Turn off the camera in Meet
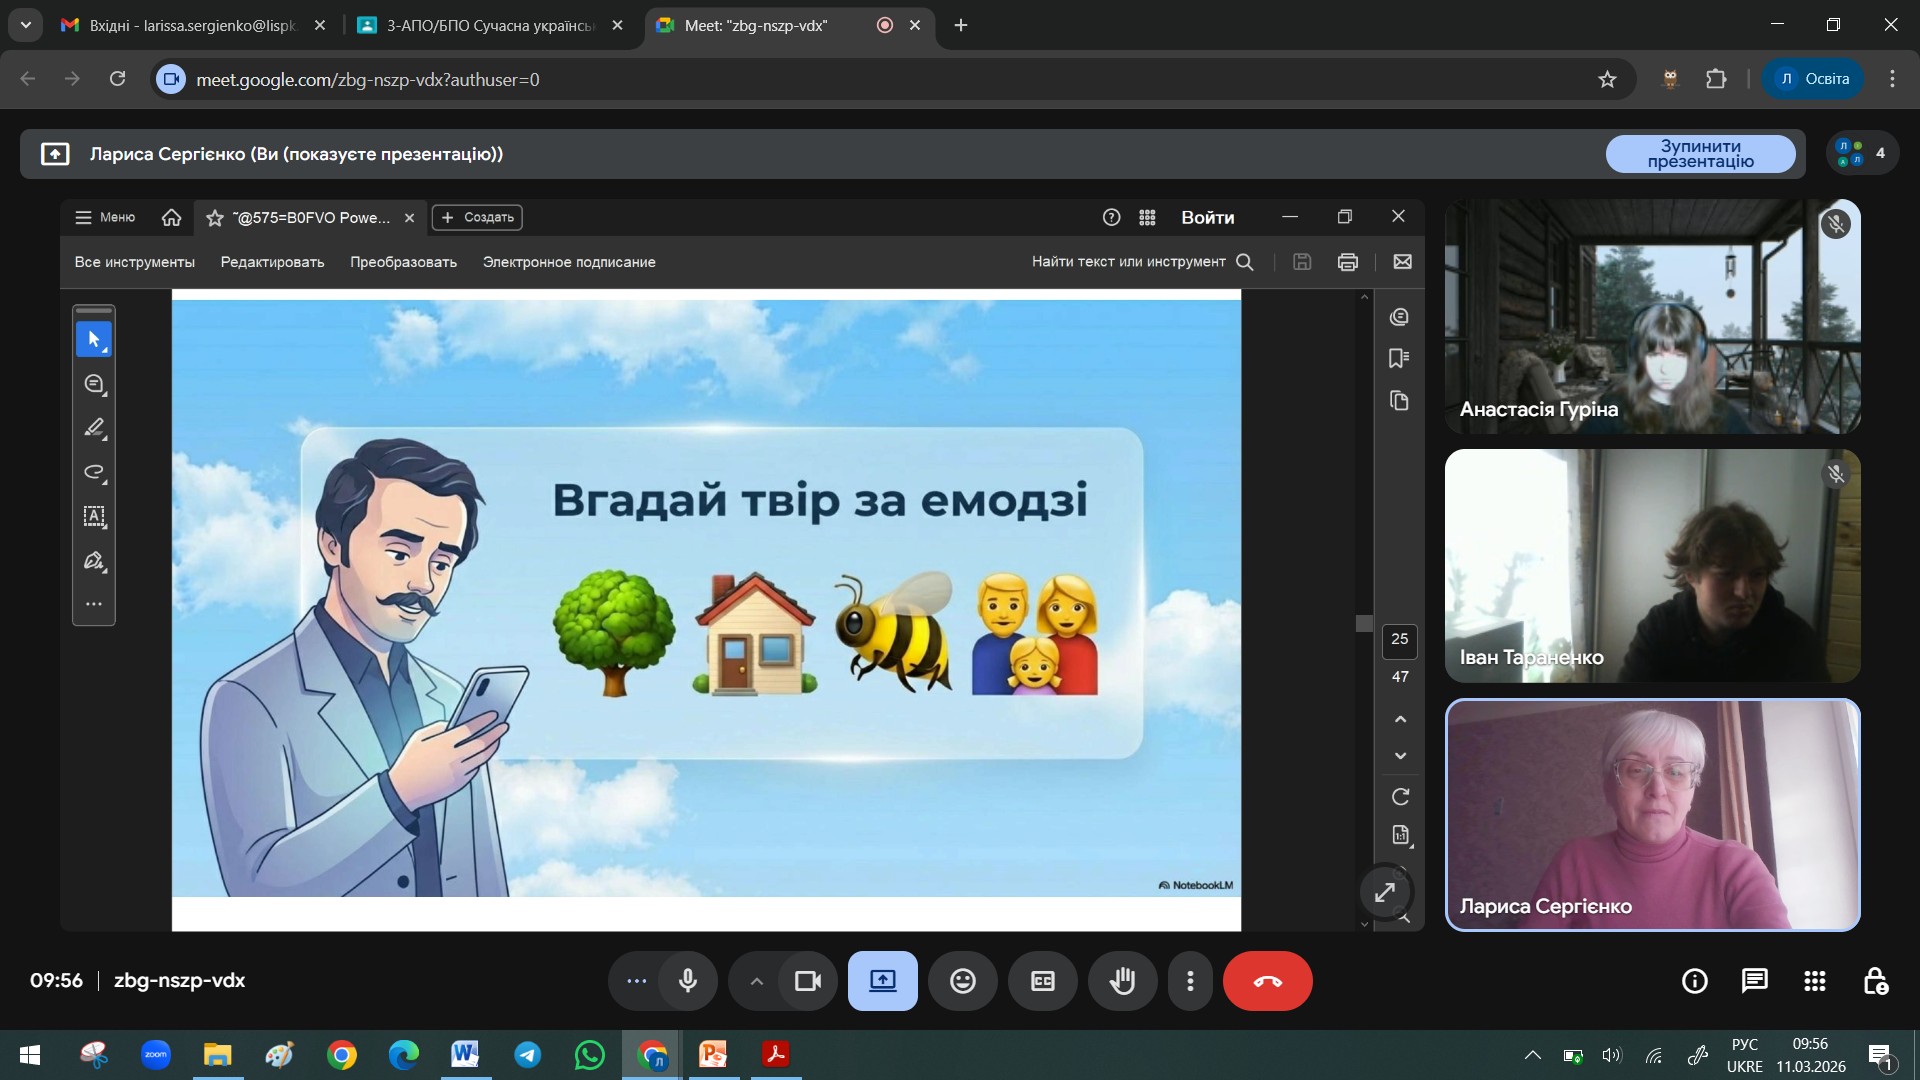1920x1080 pixels. point(807,981)
